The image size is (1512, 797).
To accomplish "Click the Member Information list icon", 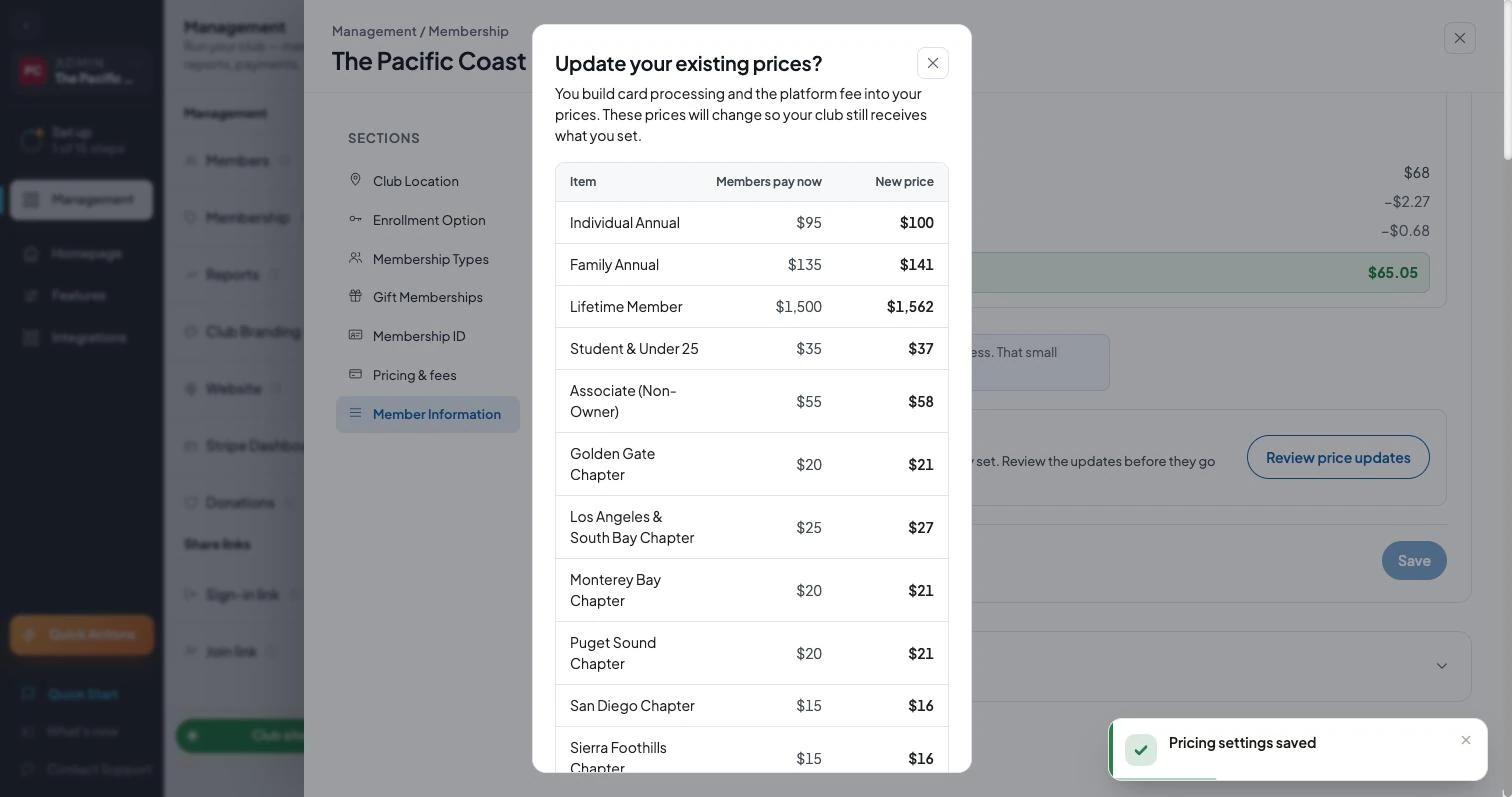I will coord(355,413).
